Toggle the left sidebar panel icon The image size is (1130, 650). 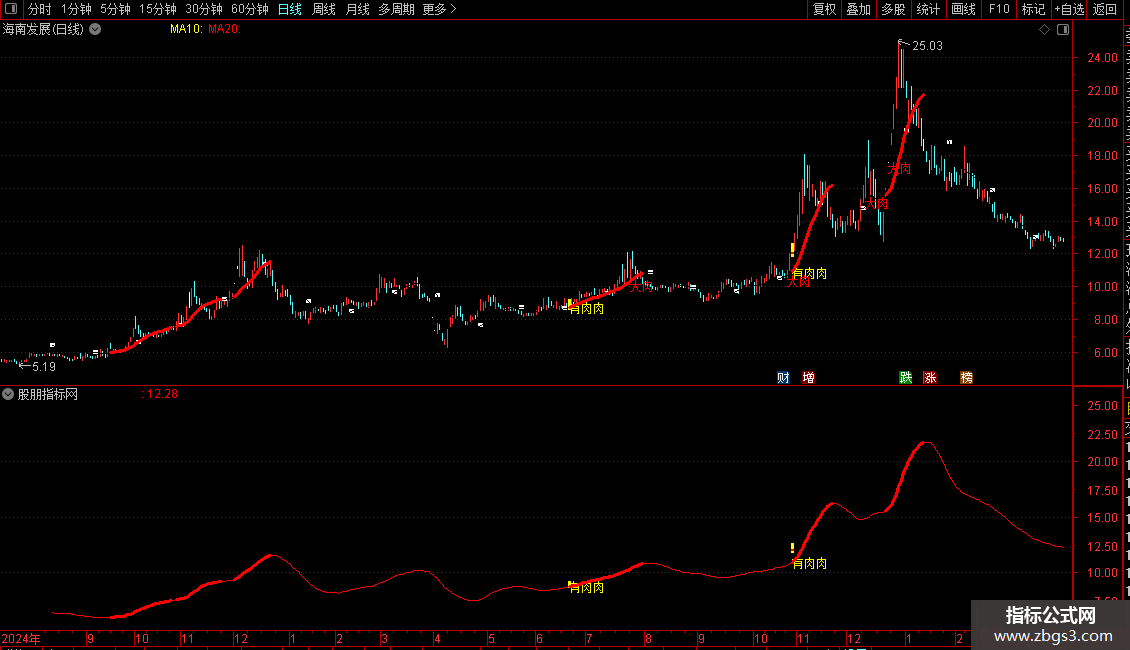pyautogui.click(x=11, y=9)
